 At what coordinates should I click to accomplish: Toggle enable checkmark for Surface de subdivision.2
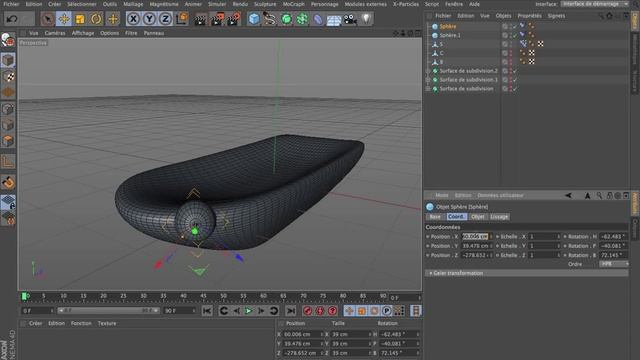click(x=515, y=71)
